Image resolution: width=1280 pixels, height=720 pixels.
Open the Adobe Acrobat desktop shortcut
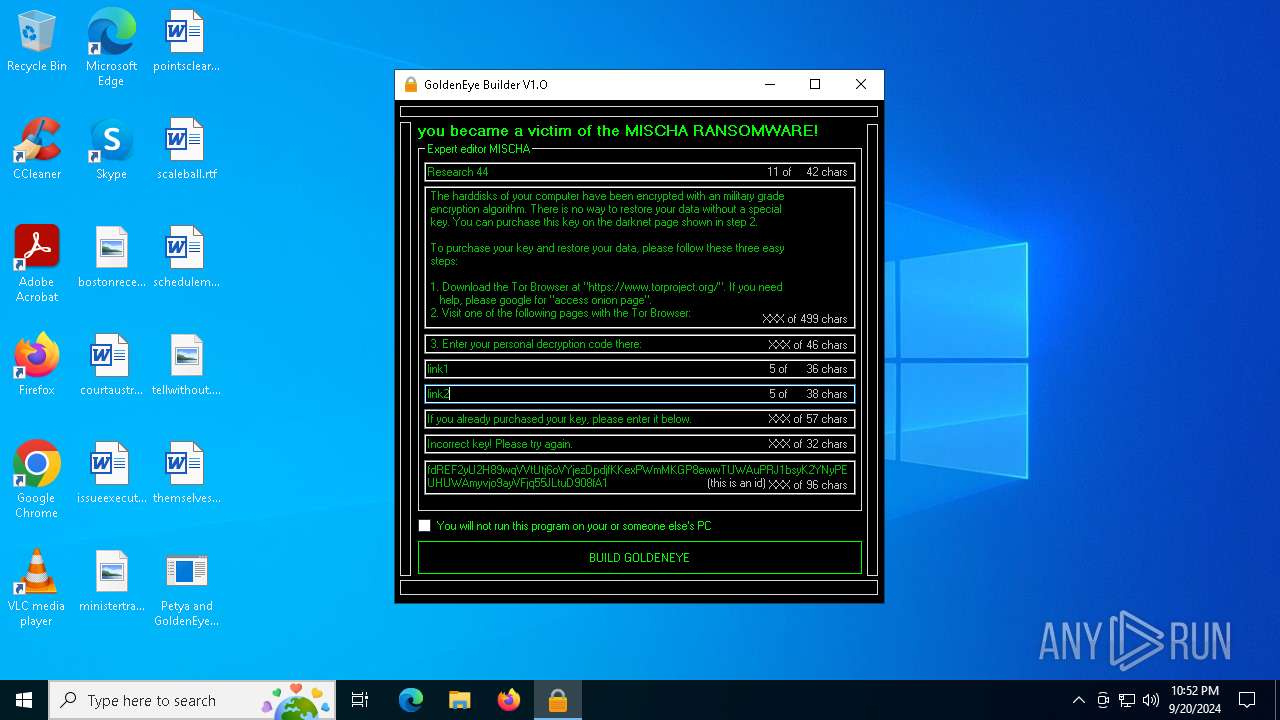(x=37, y=265)
